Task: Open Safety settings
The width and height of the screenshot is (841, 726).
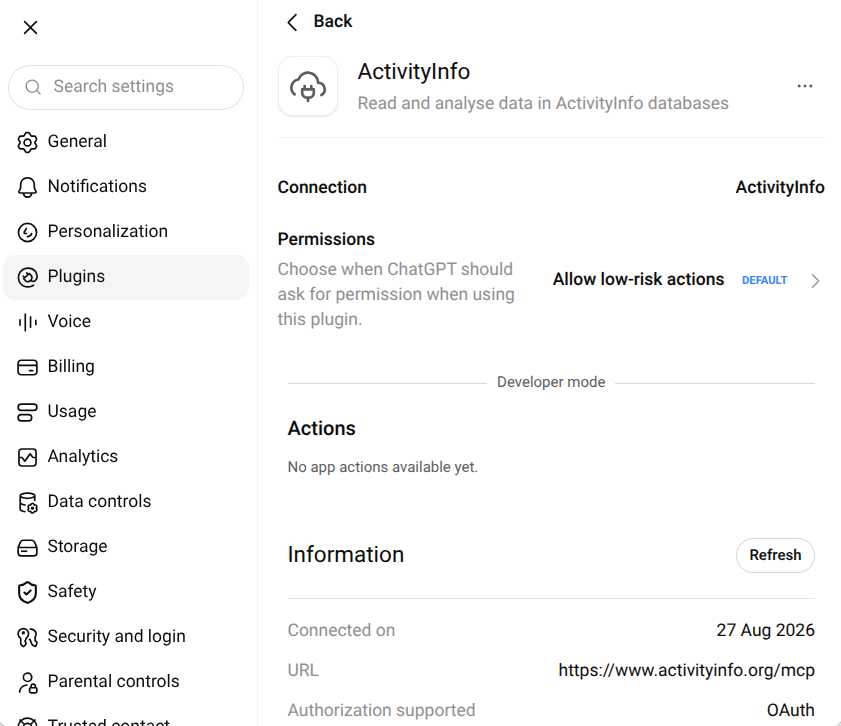Action: [x=126, y=592]
